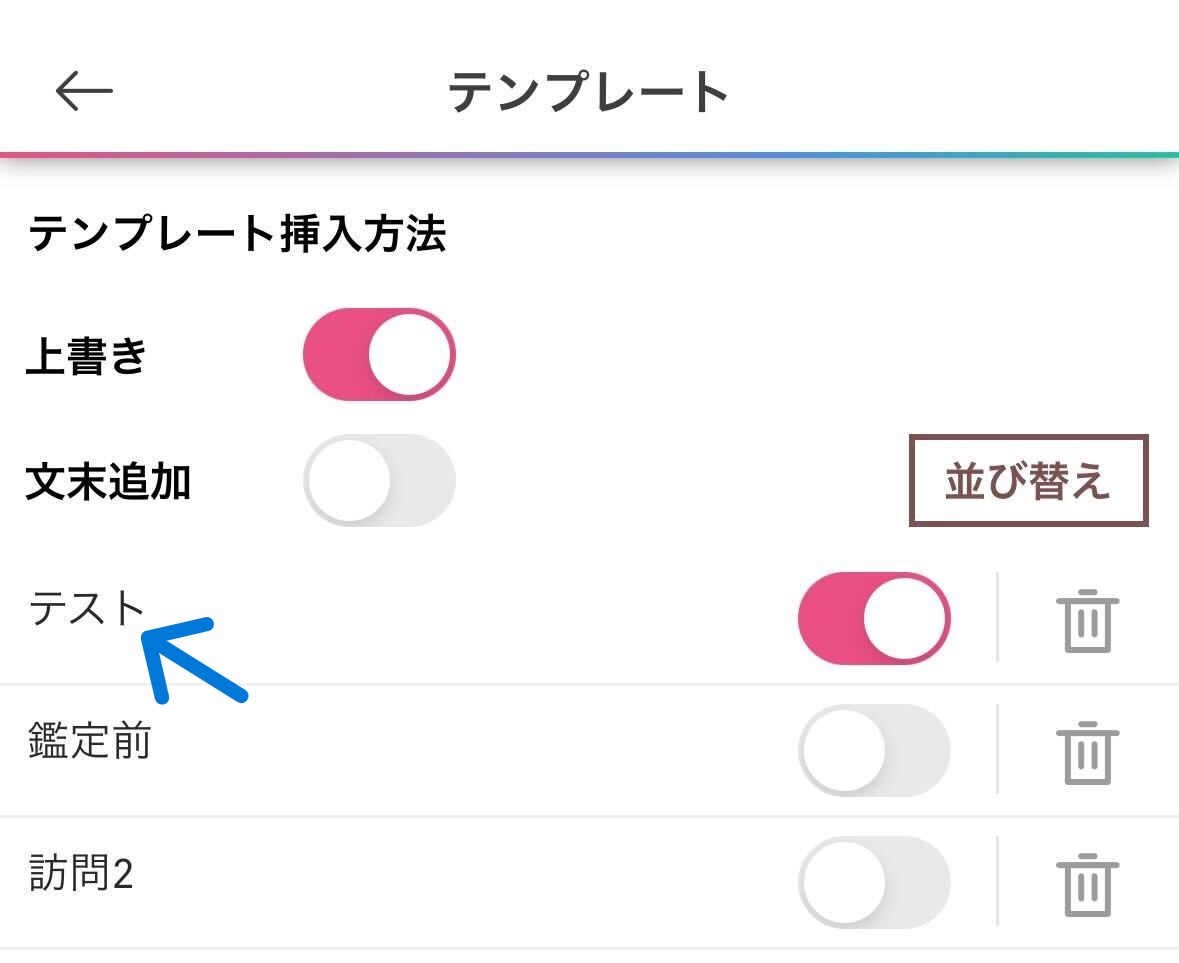Image resolution: width=1179 pixels, height=963 pixels.
Task: Select the 文末追加 option label
Action: [108, 481]
